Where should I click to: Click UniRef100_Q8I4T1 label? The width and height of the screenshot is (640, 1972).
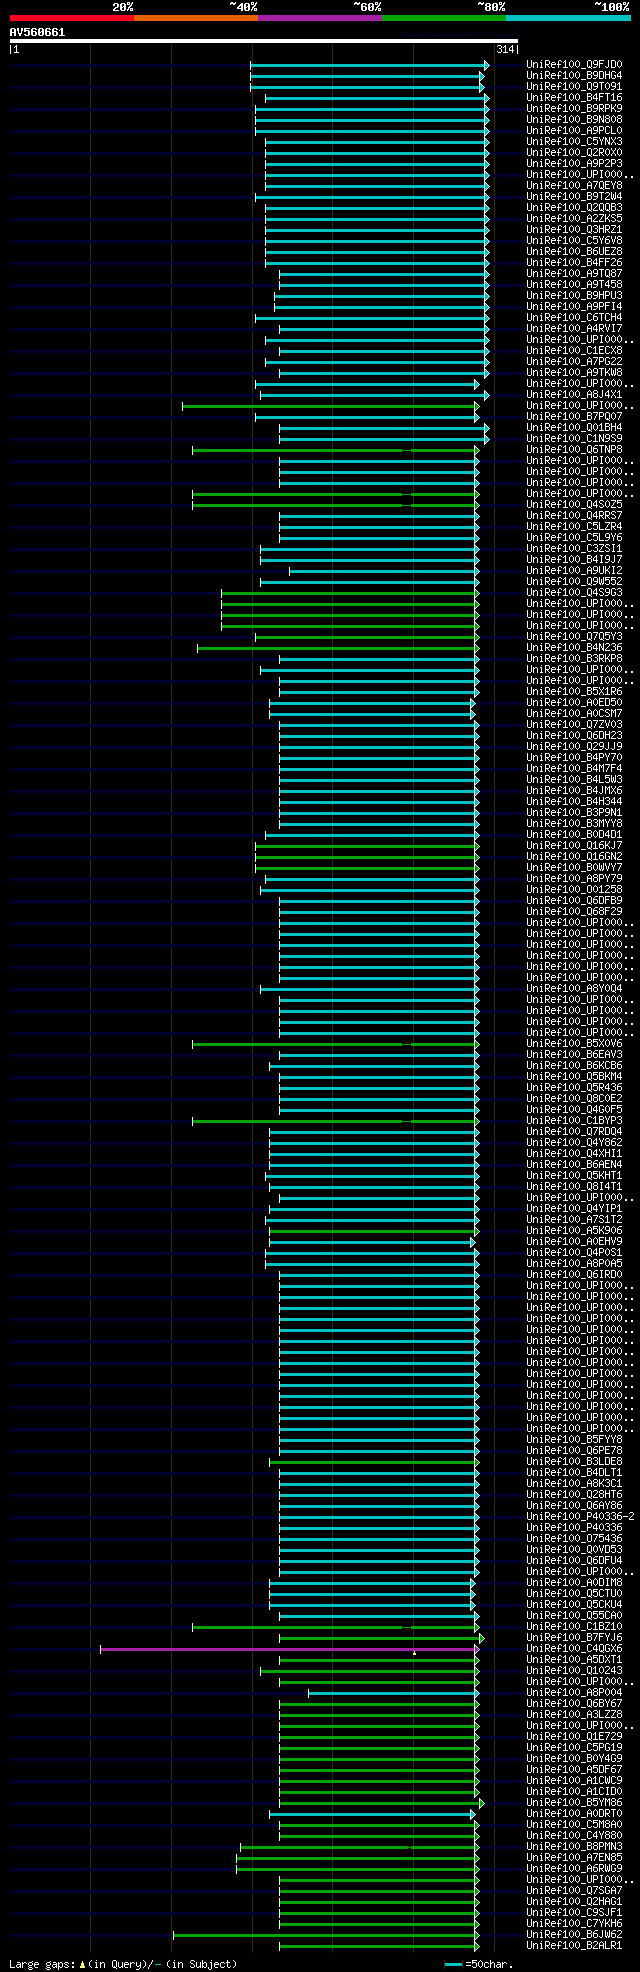574,1186
